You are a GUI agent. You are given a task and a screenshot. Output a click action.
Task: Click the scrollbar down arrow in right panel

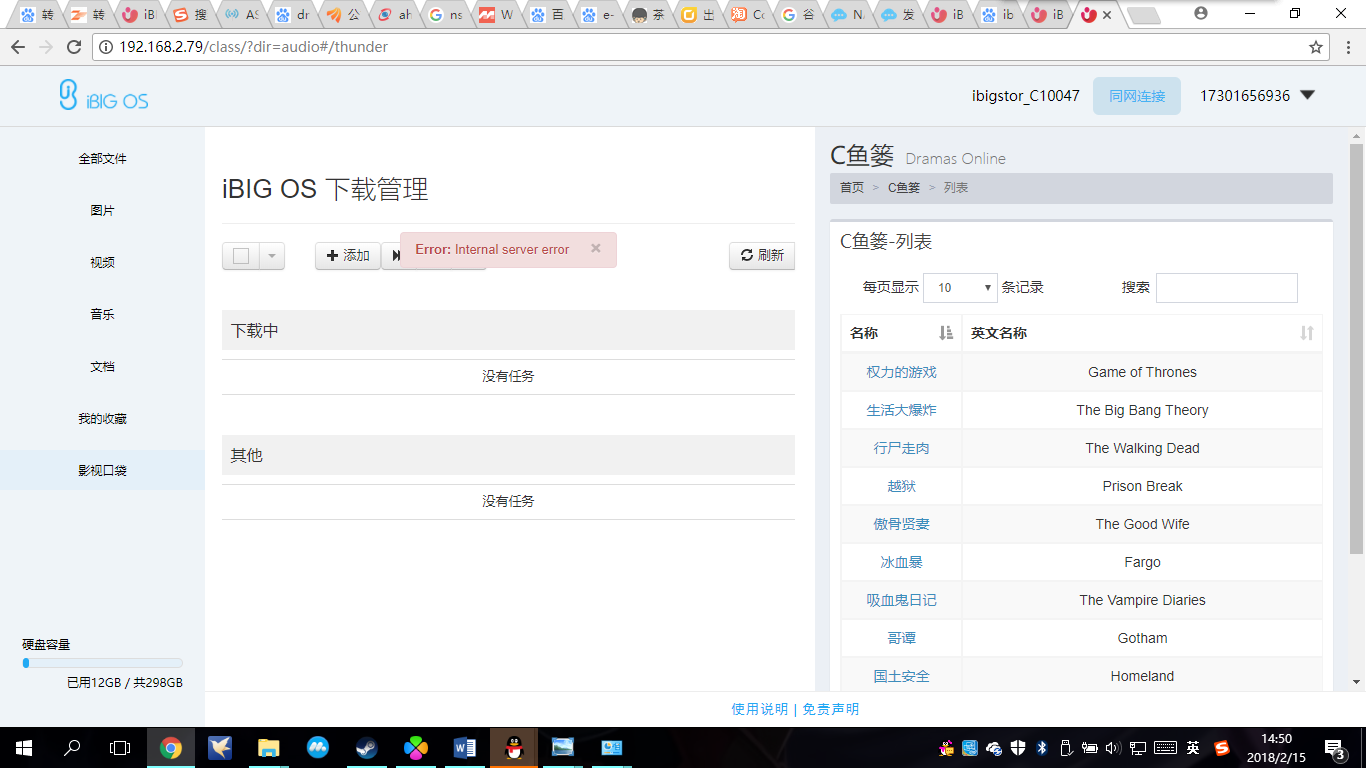1357,682
